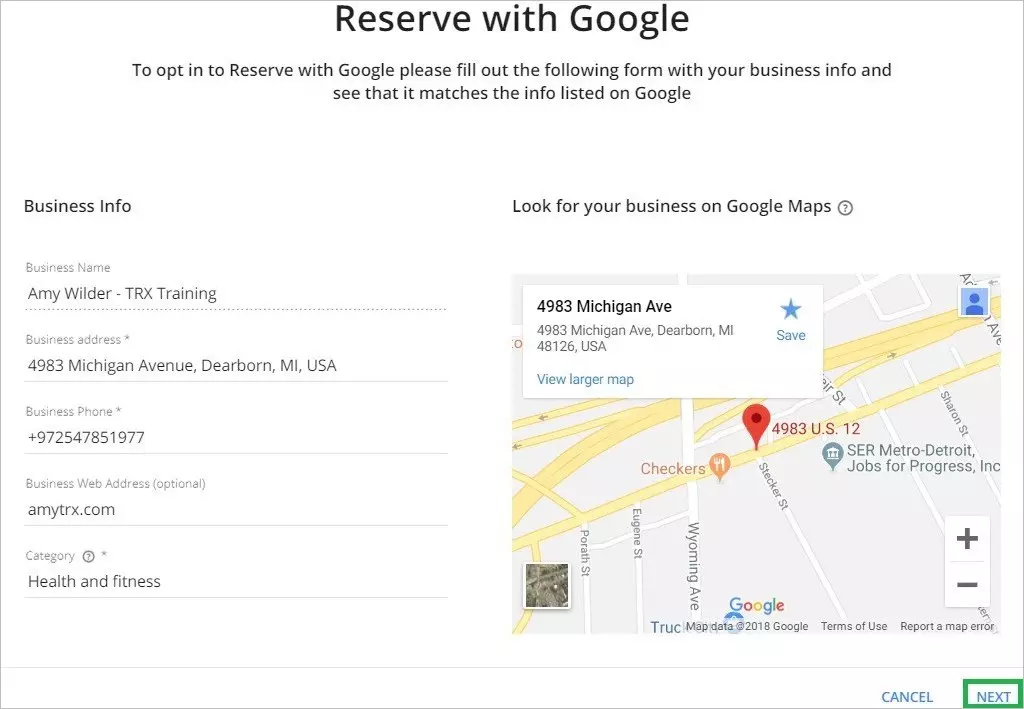The width and height of the screenshot is (1024, 709).
Task: Zoom in the map with plus button
Action: pos(967,539)
